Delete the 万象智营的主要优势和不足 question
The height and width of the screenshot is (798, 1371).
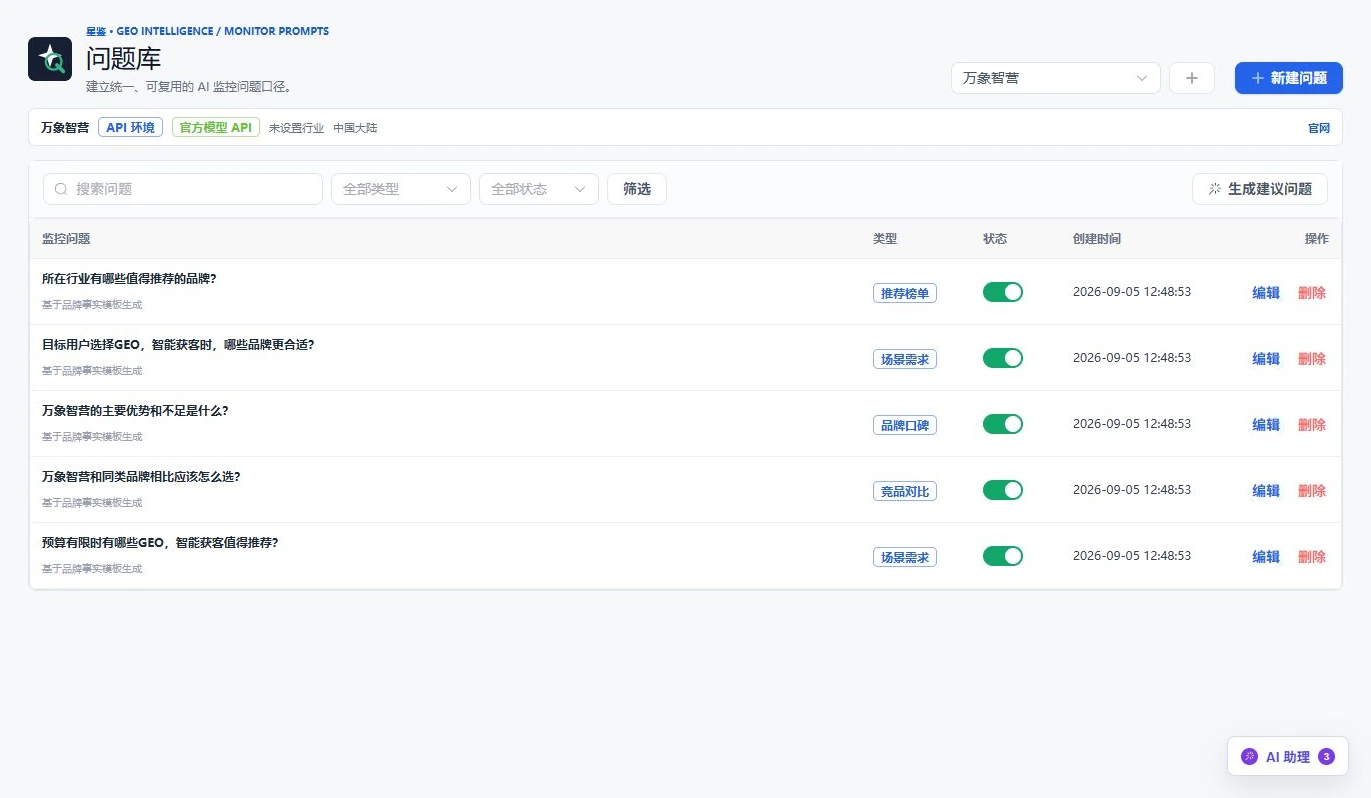coord(1312,425)
